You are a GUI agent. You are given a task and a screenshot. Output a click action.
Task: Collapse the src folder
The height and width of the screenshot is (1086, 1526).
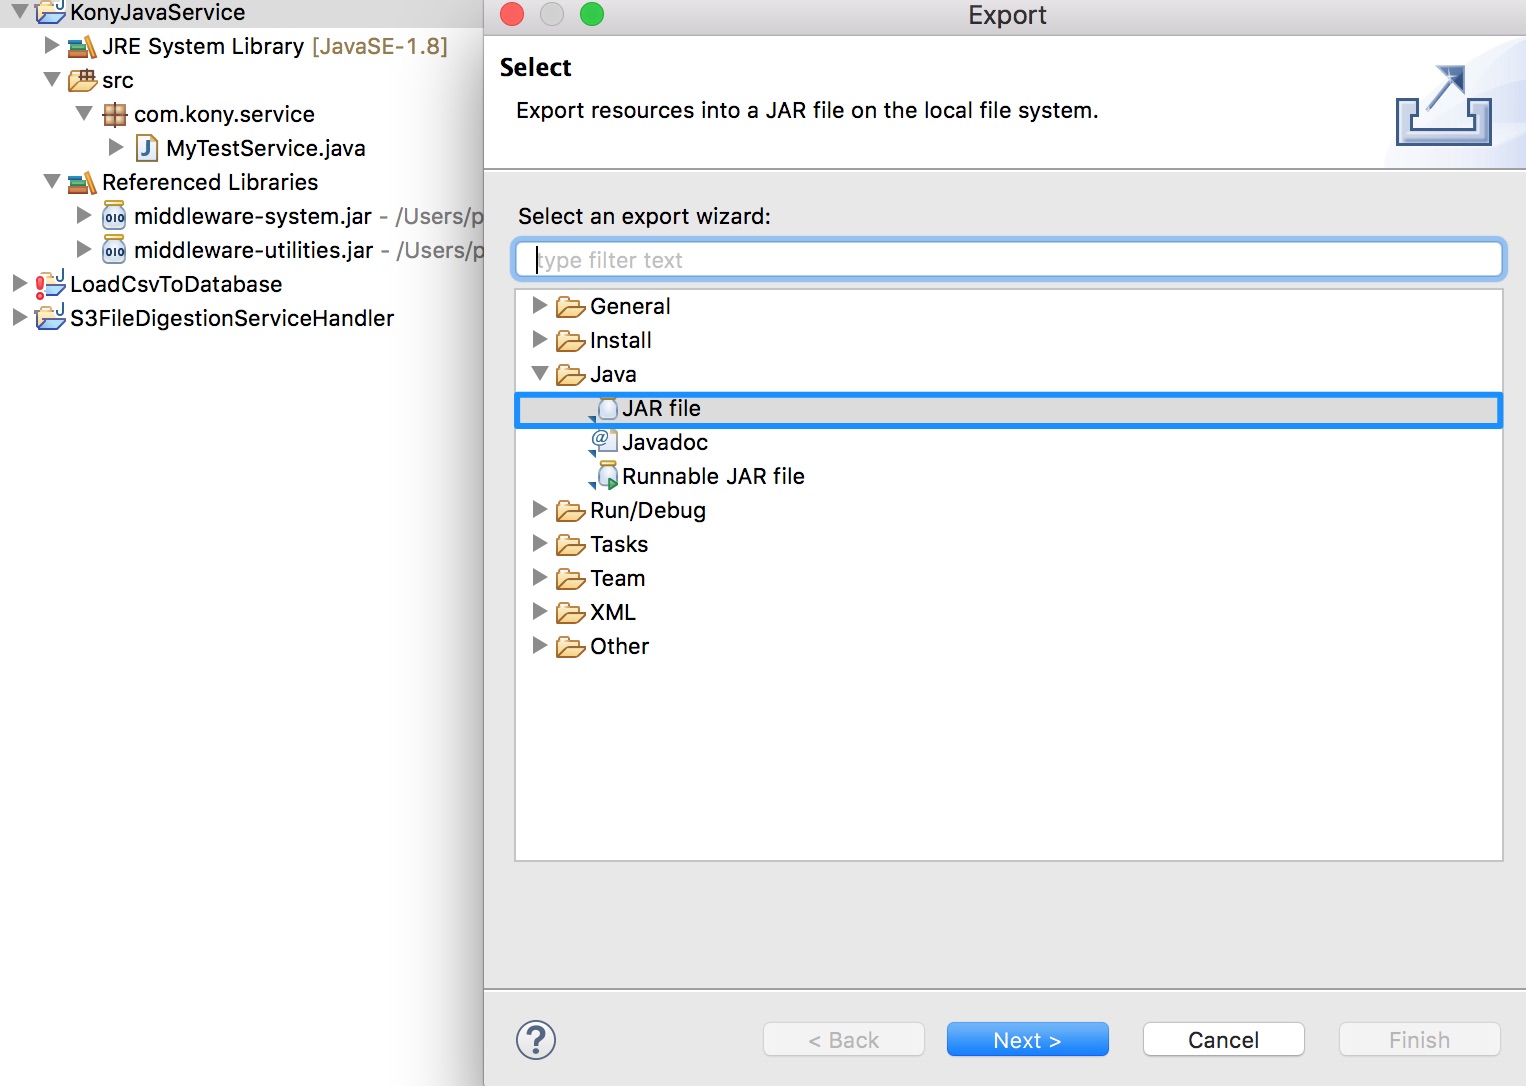pos(52,80)
